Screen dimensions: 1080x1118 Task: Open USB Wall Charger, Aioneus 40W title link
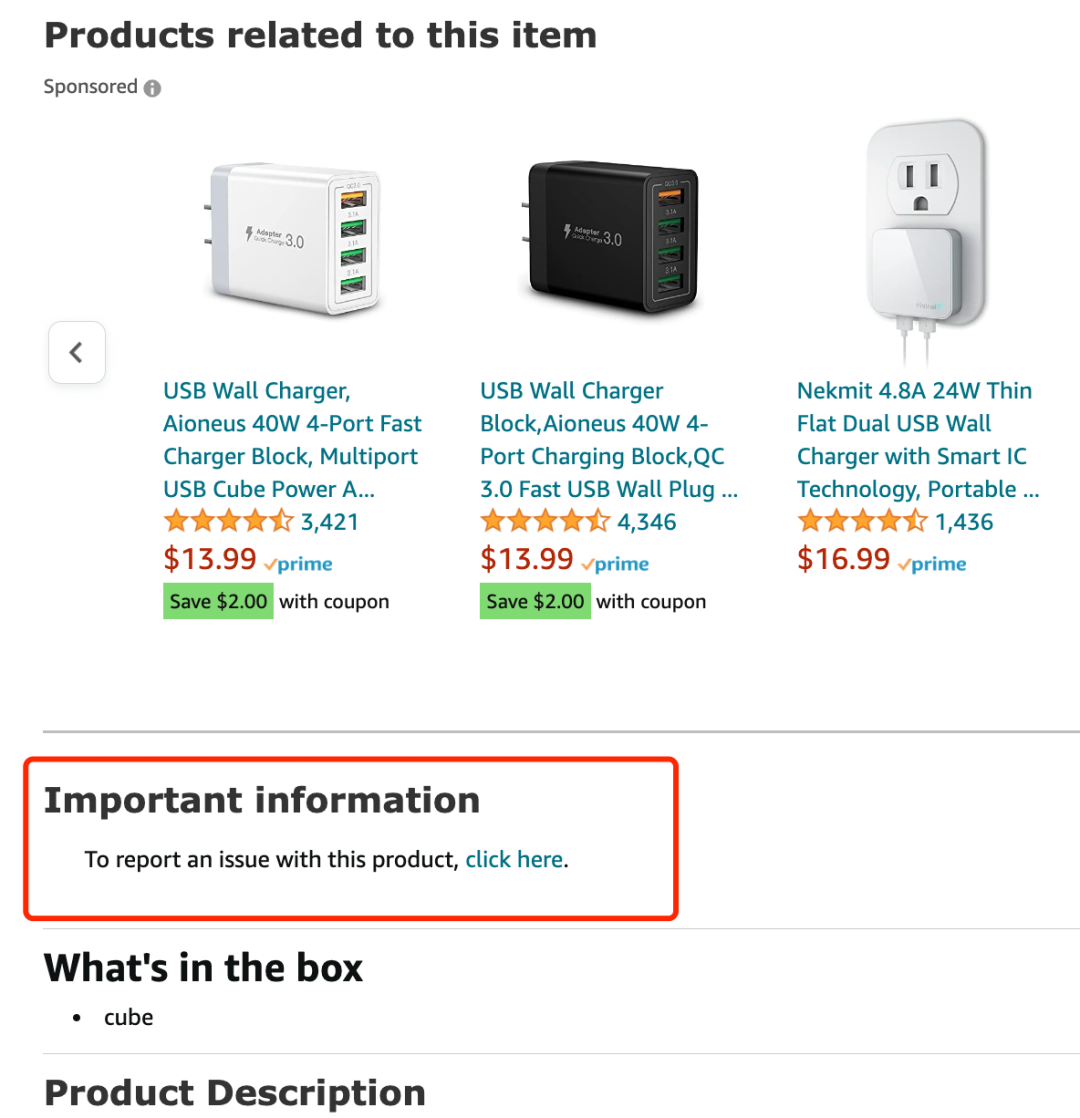[292, 440]
